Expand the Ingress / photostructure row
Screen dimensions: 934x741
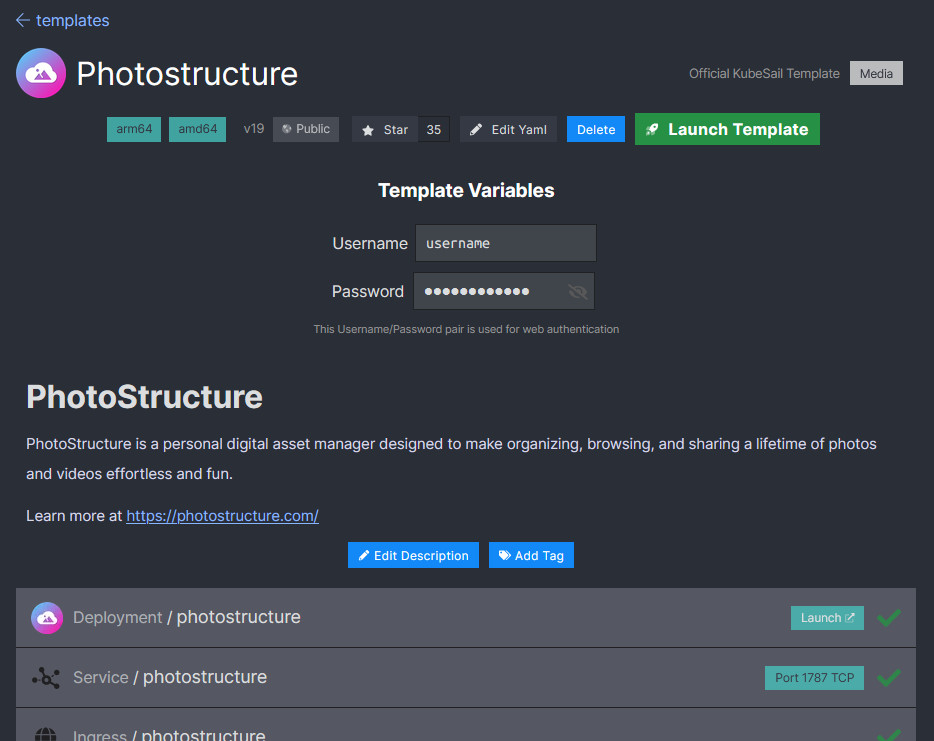click(x=466, y=725)
